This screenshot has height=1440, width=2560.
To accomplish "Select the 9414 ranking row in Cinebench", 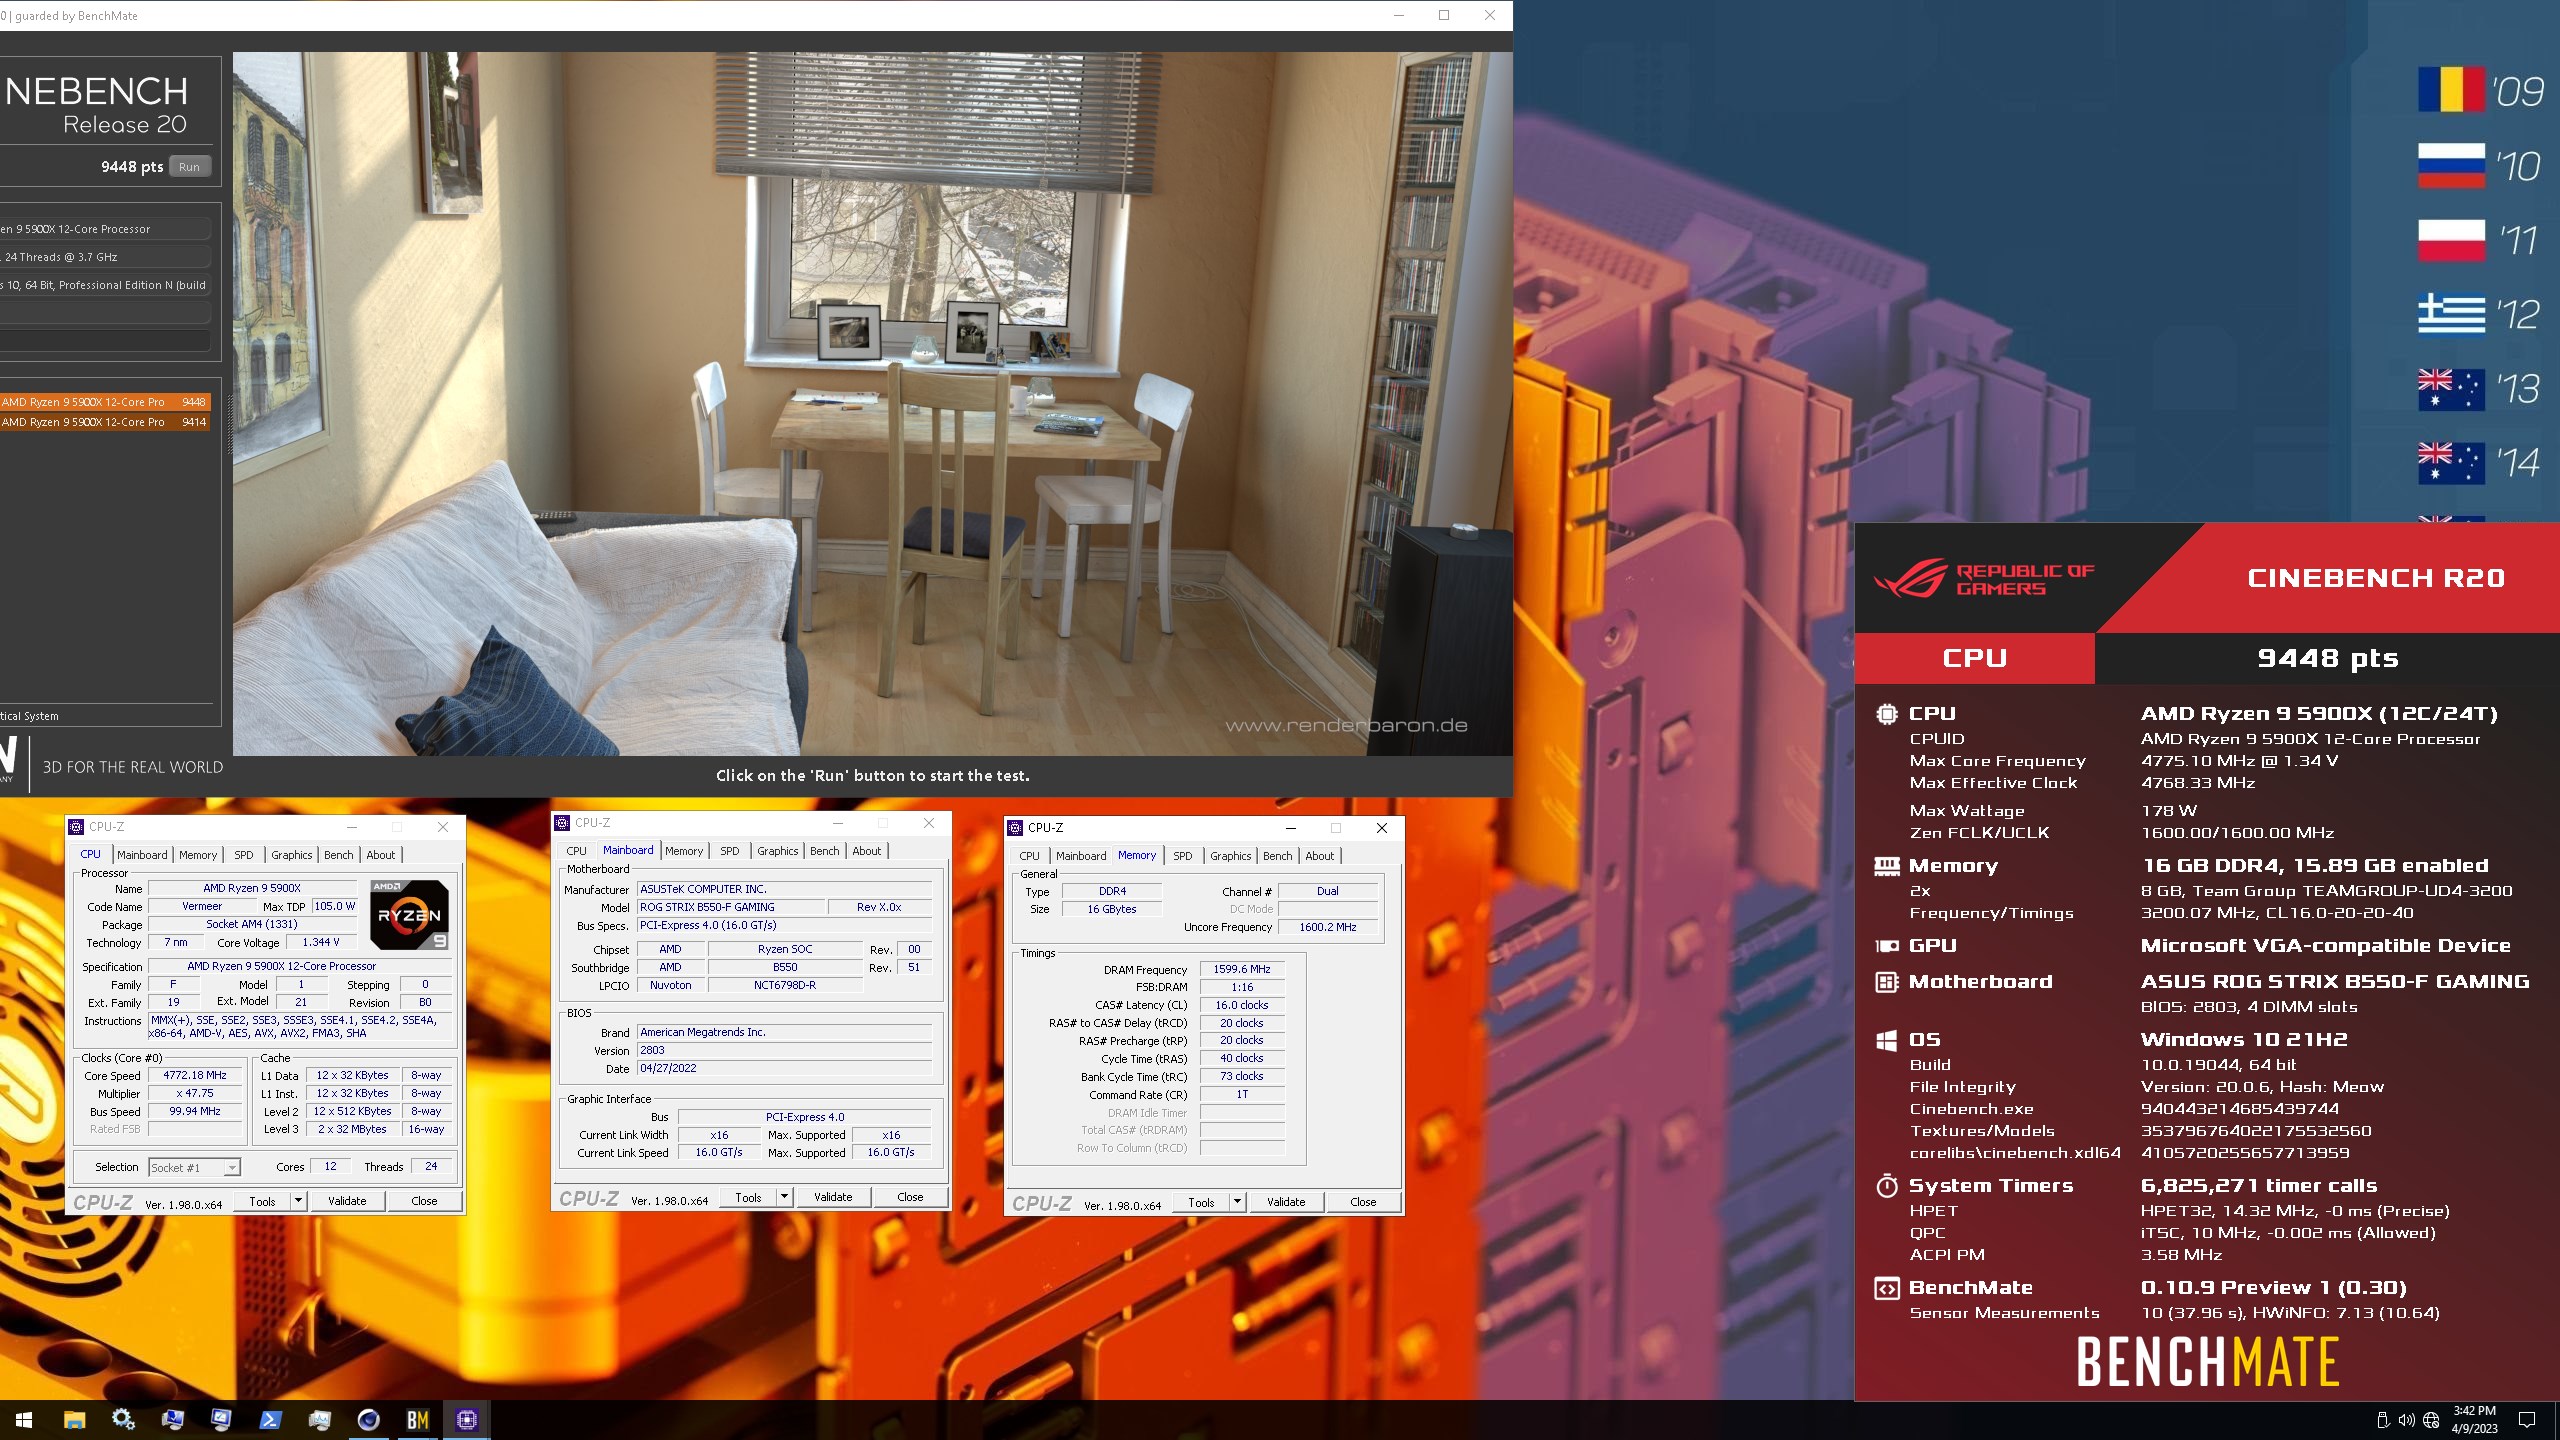I will 104,422.
